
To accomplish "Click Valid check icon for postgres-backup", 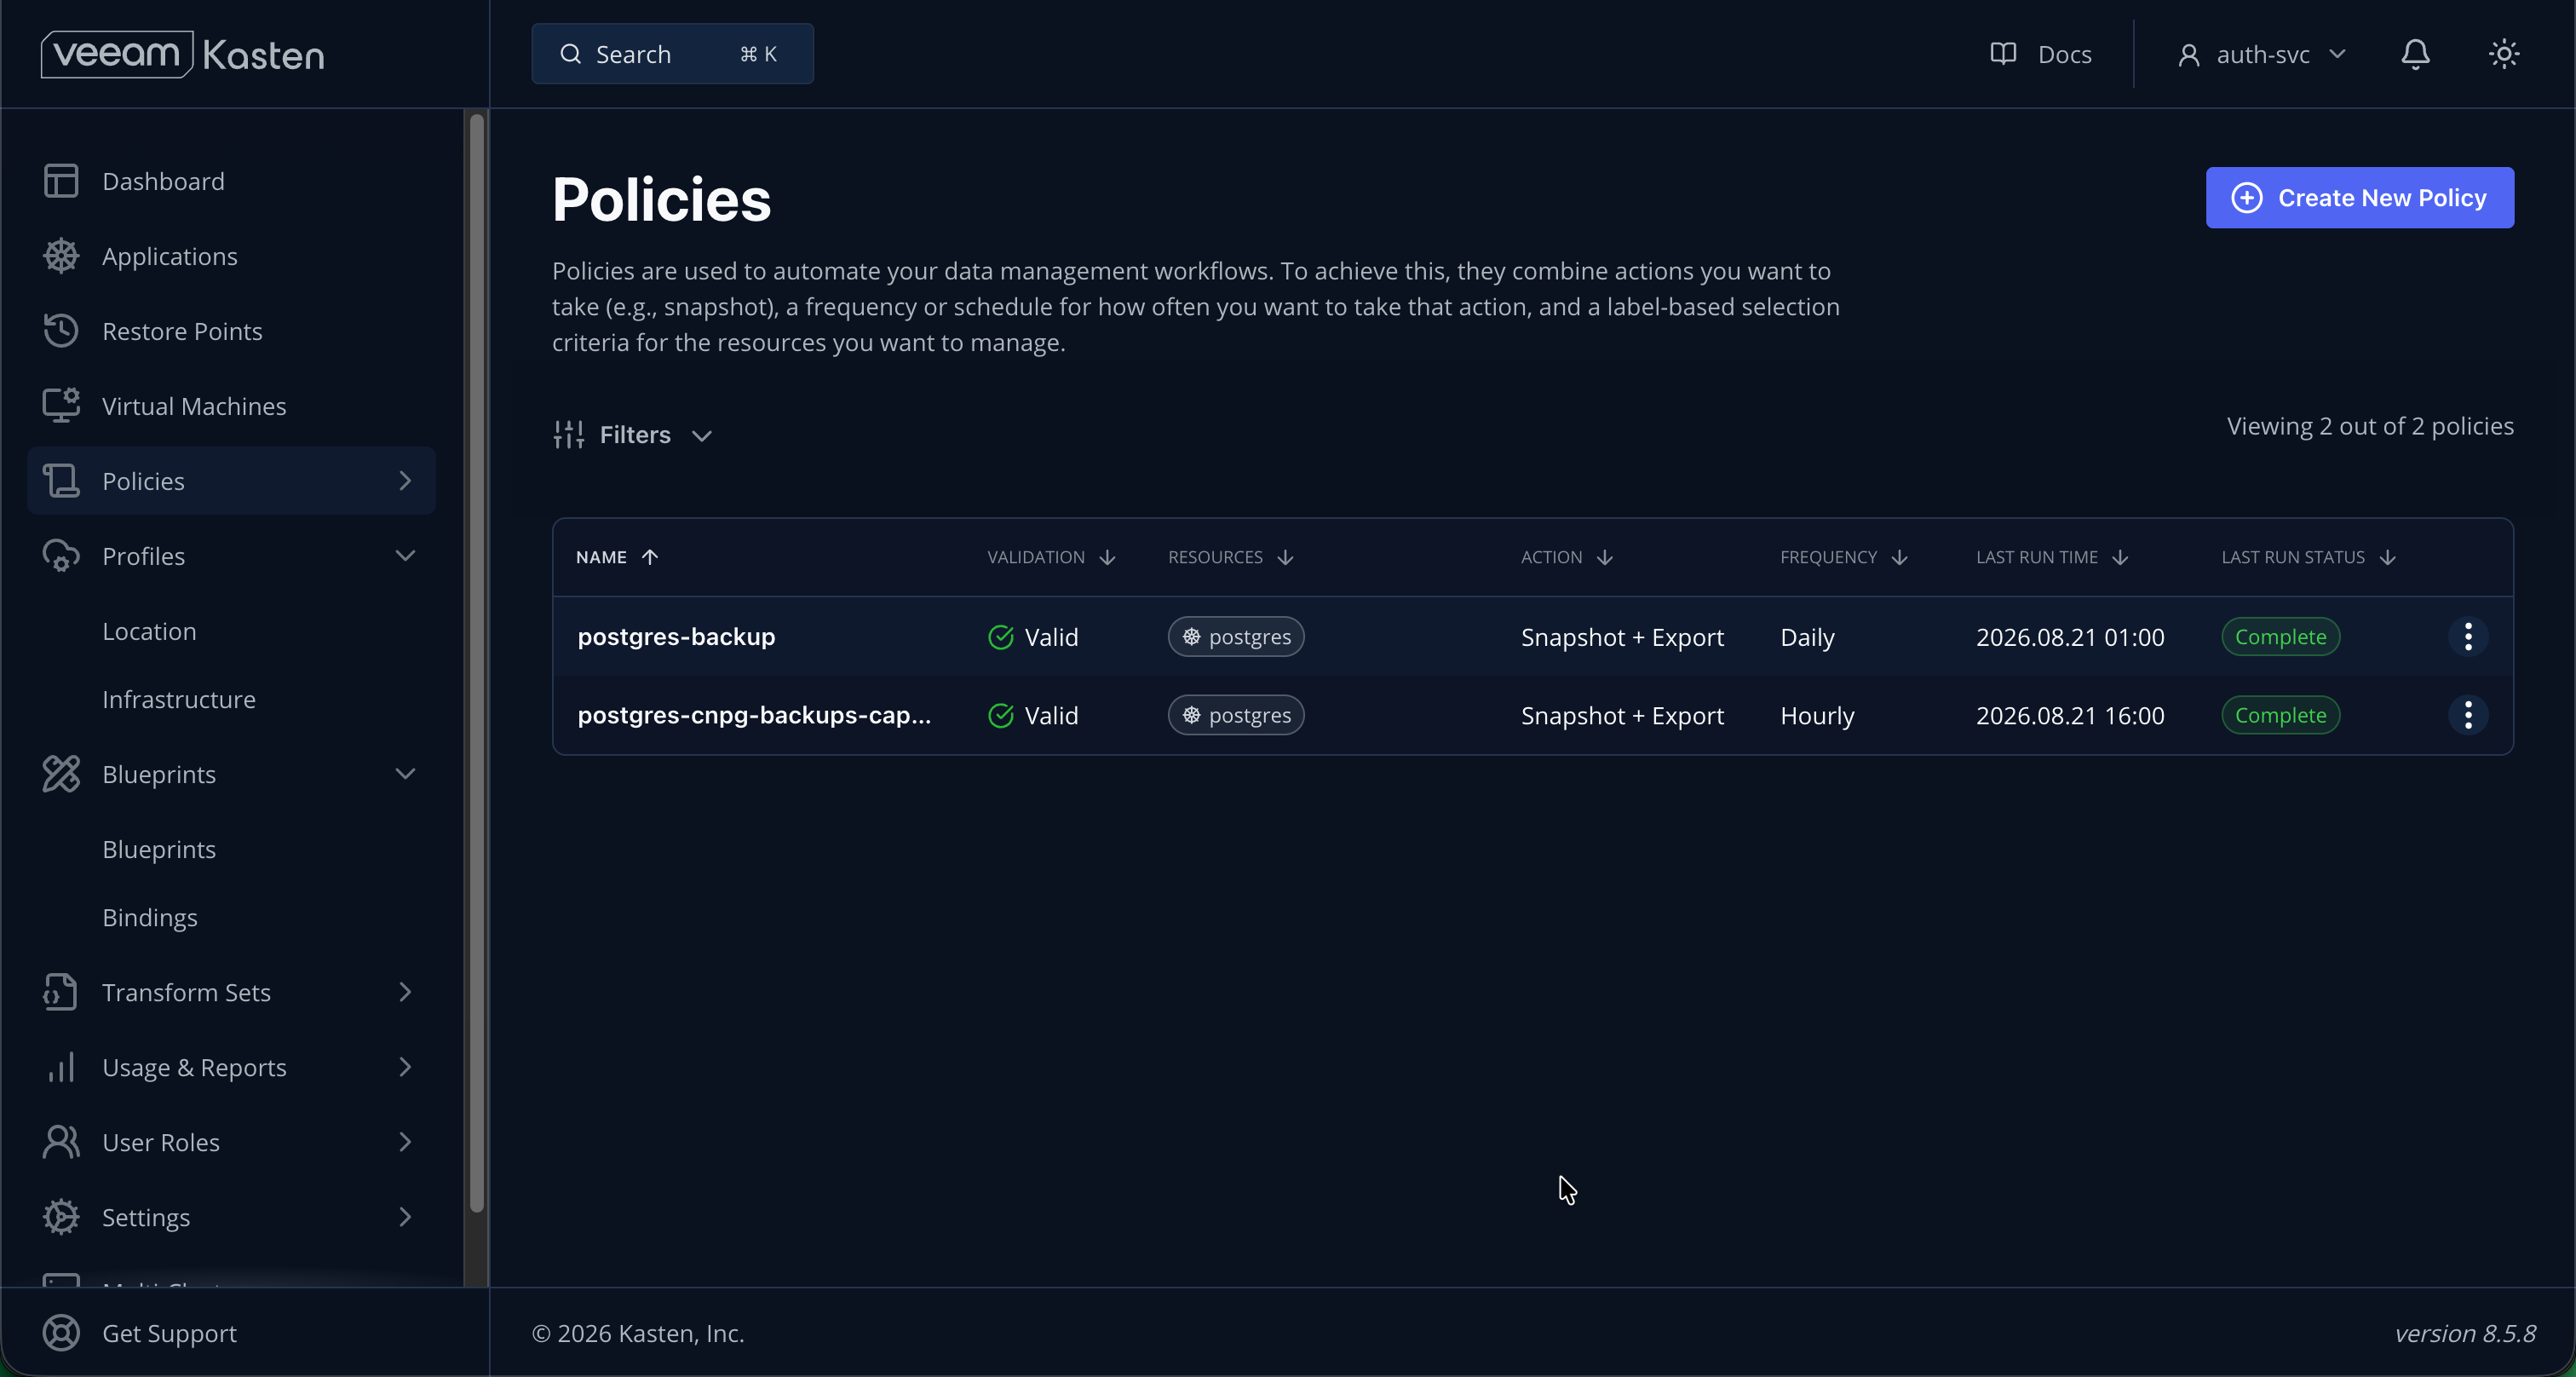I will [1001, 637].
